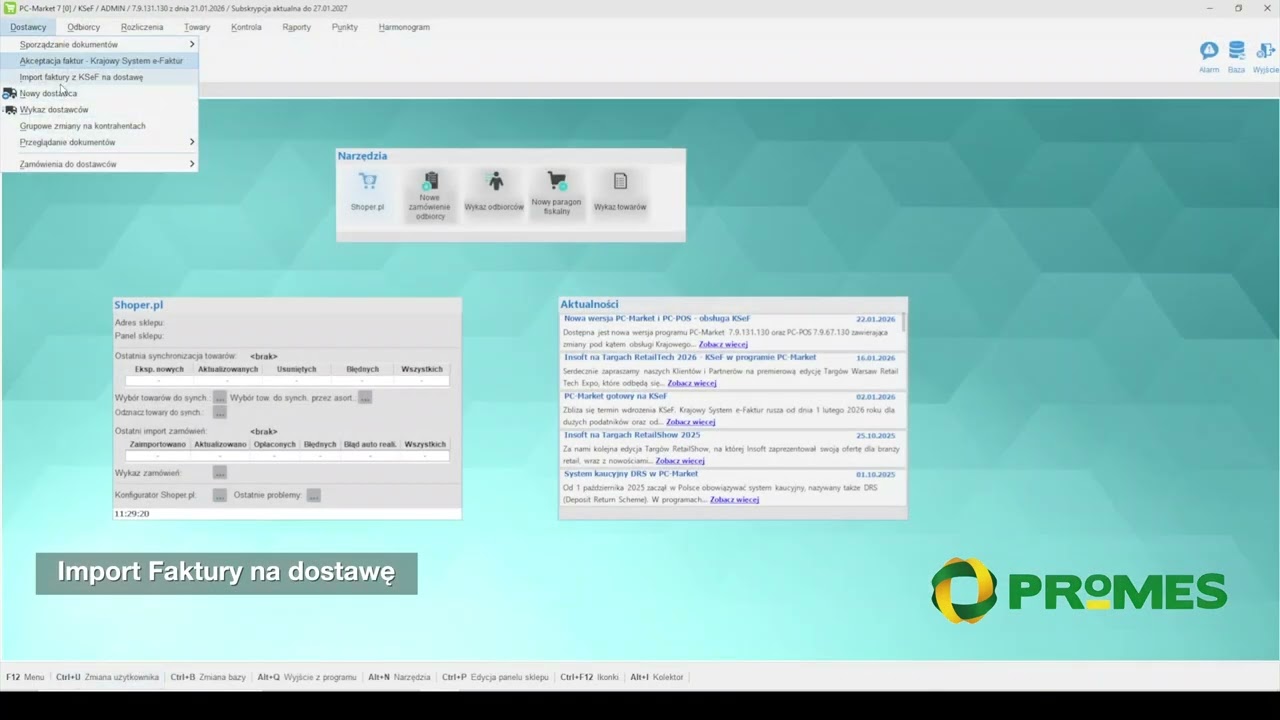Screen dimensions: 1280x720
Task: Click Wybór tow. do synch. przez asort. button
Action: click(365, 397)
